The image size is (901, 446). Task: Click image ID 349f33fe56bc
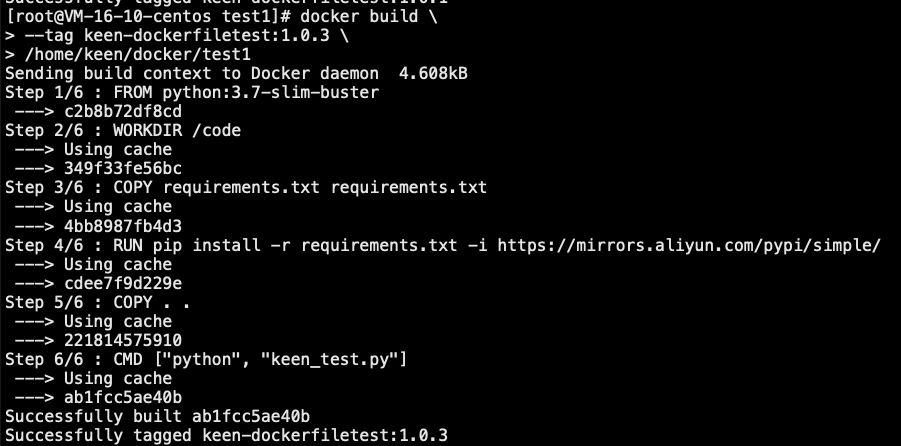click(x=123, y=168)
